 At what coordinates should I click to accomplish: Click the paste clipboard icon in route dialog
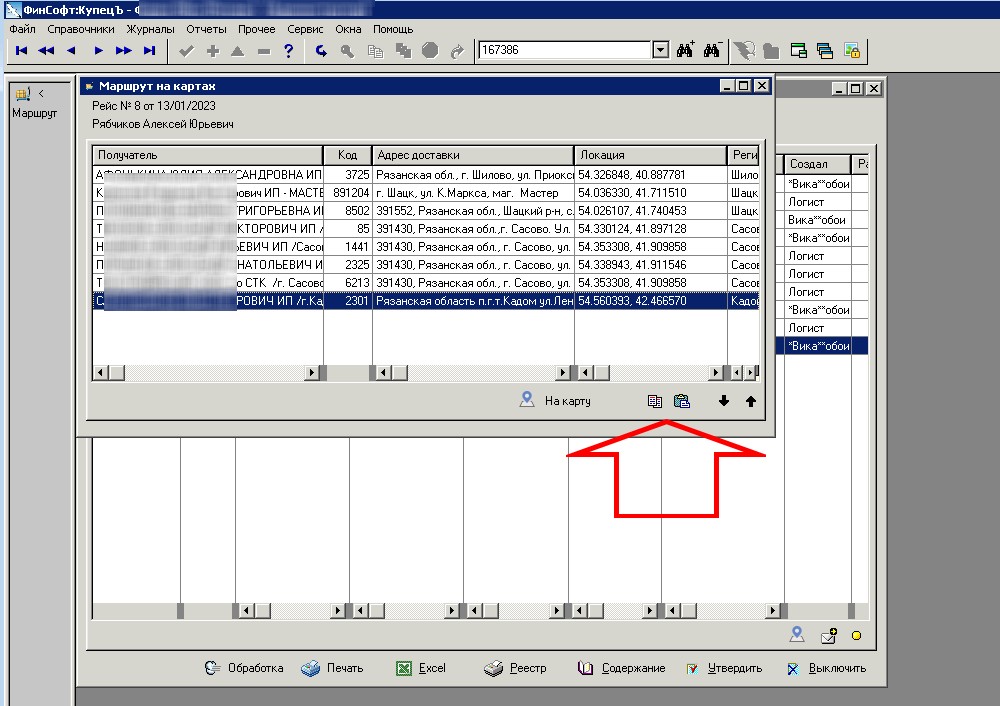tap(681, 401)
